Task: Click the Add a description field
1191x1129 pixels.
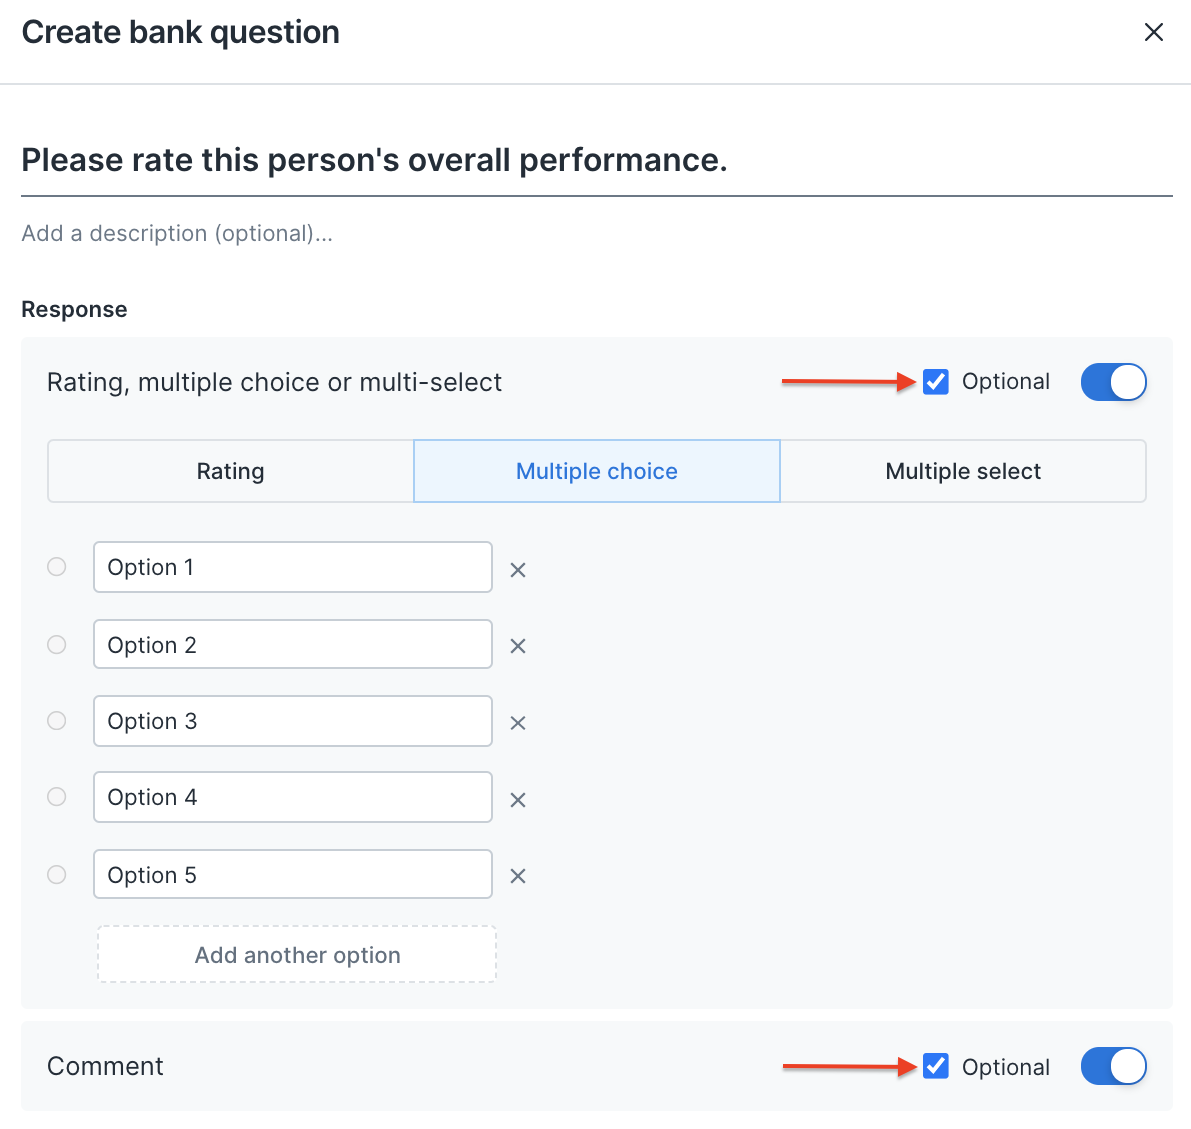Action: 177,234
